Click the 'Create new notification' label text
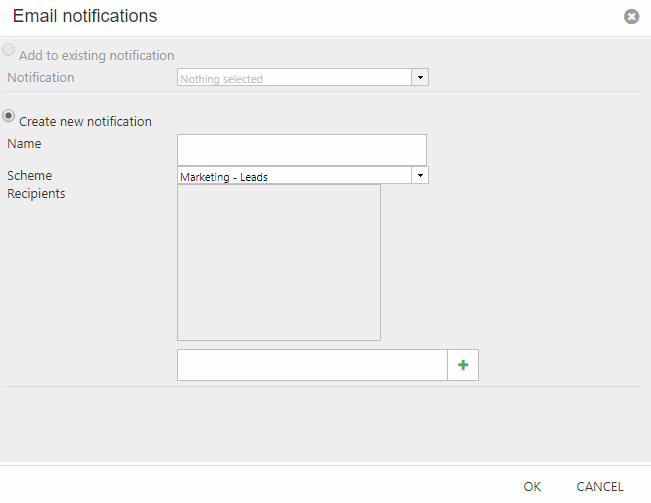This screenshot has height=503, width=651. click(85, 122)
